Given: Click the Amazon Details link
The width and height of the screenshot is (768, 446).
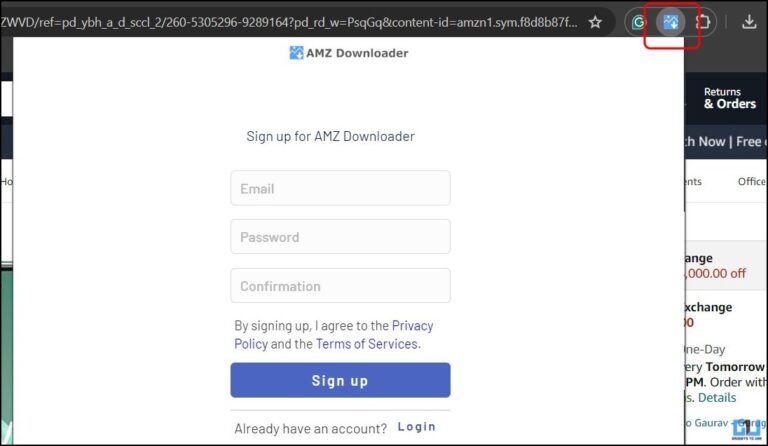Looking at the screenshot, I should tap(718, 397).
